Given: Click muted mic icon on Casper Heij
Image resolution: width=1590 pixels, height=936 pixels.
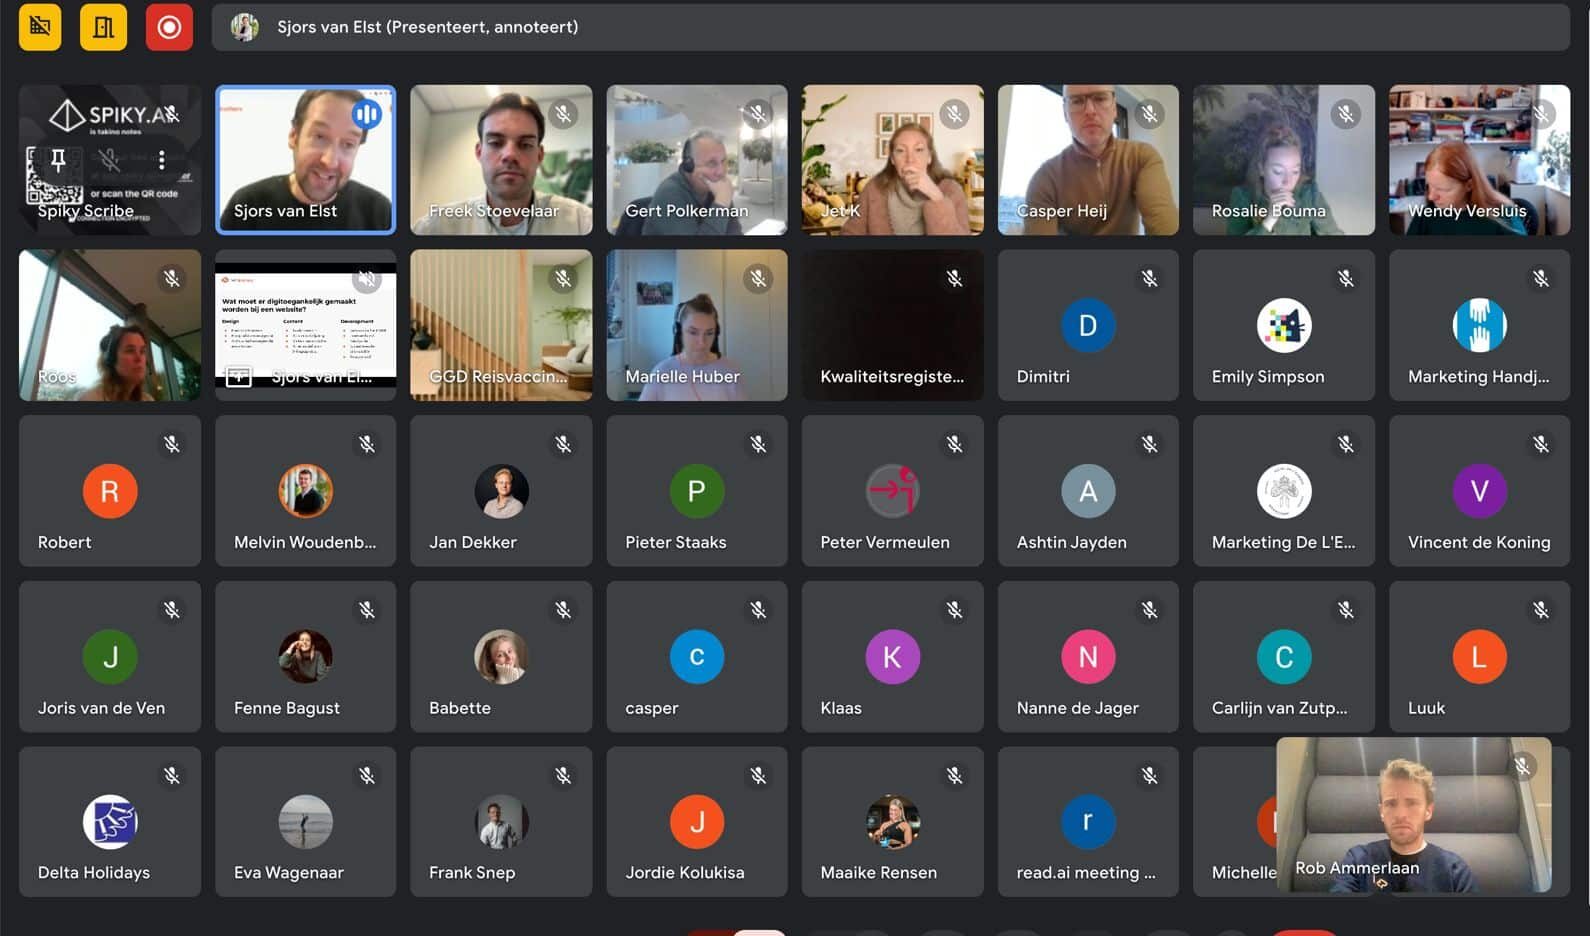Looking at the screenshot, I should coord(1150,114).
